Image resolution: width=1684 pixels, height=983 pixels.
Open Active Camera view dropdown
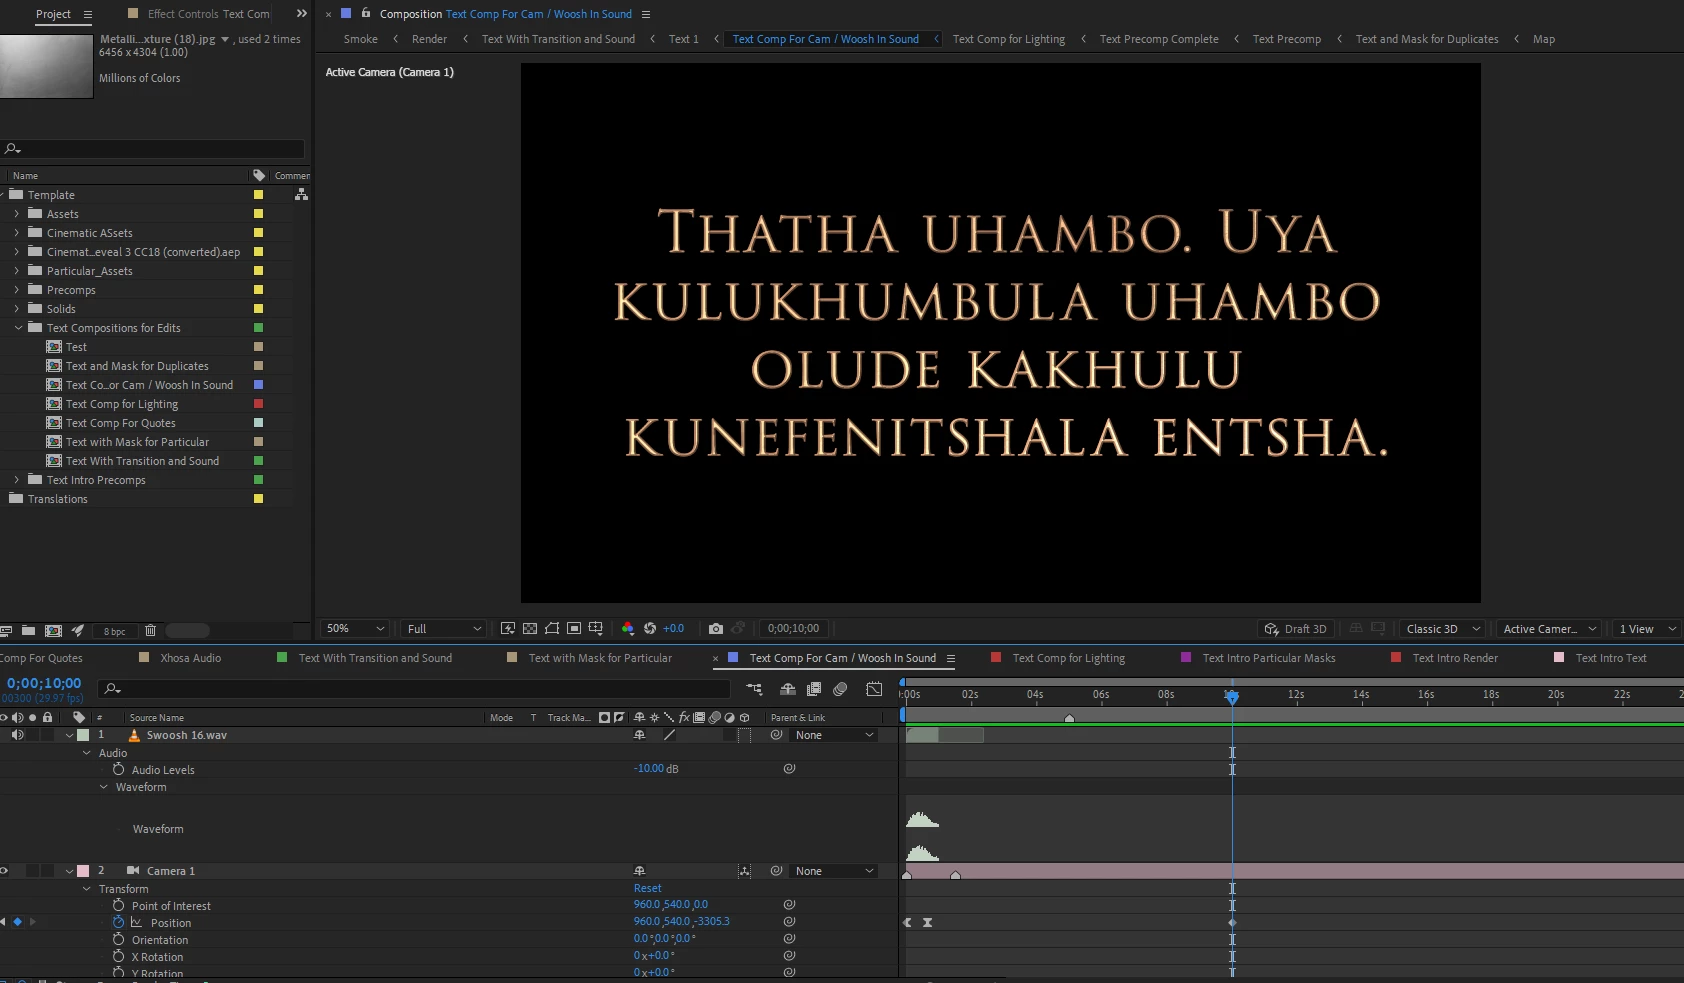tap(1549, 629)
